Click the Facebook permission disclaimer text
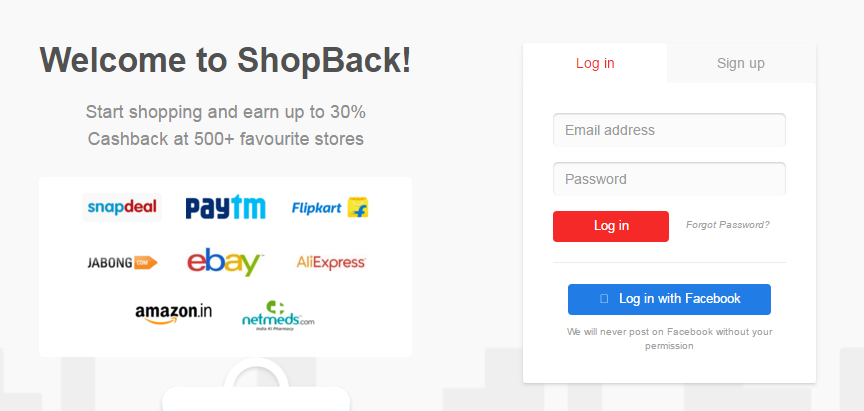 pos(669,339)
